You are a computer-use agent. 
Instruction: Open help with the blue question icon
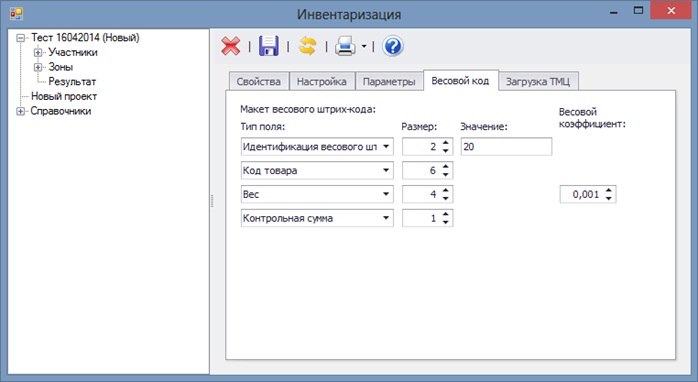[x=393, y=46]
